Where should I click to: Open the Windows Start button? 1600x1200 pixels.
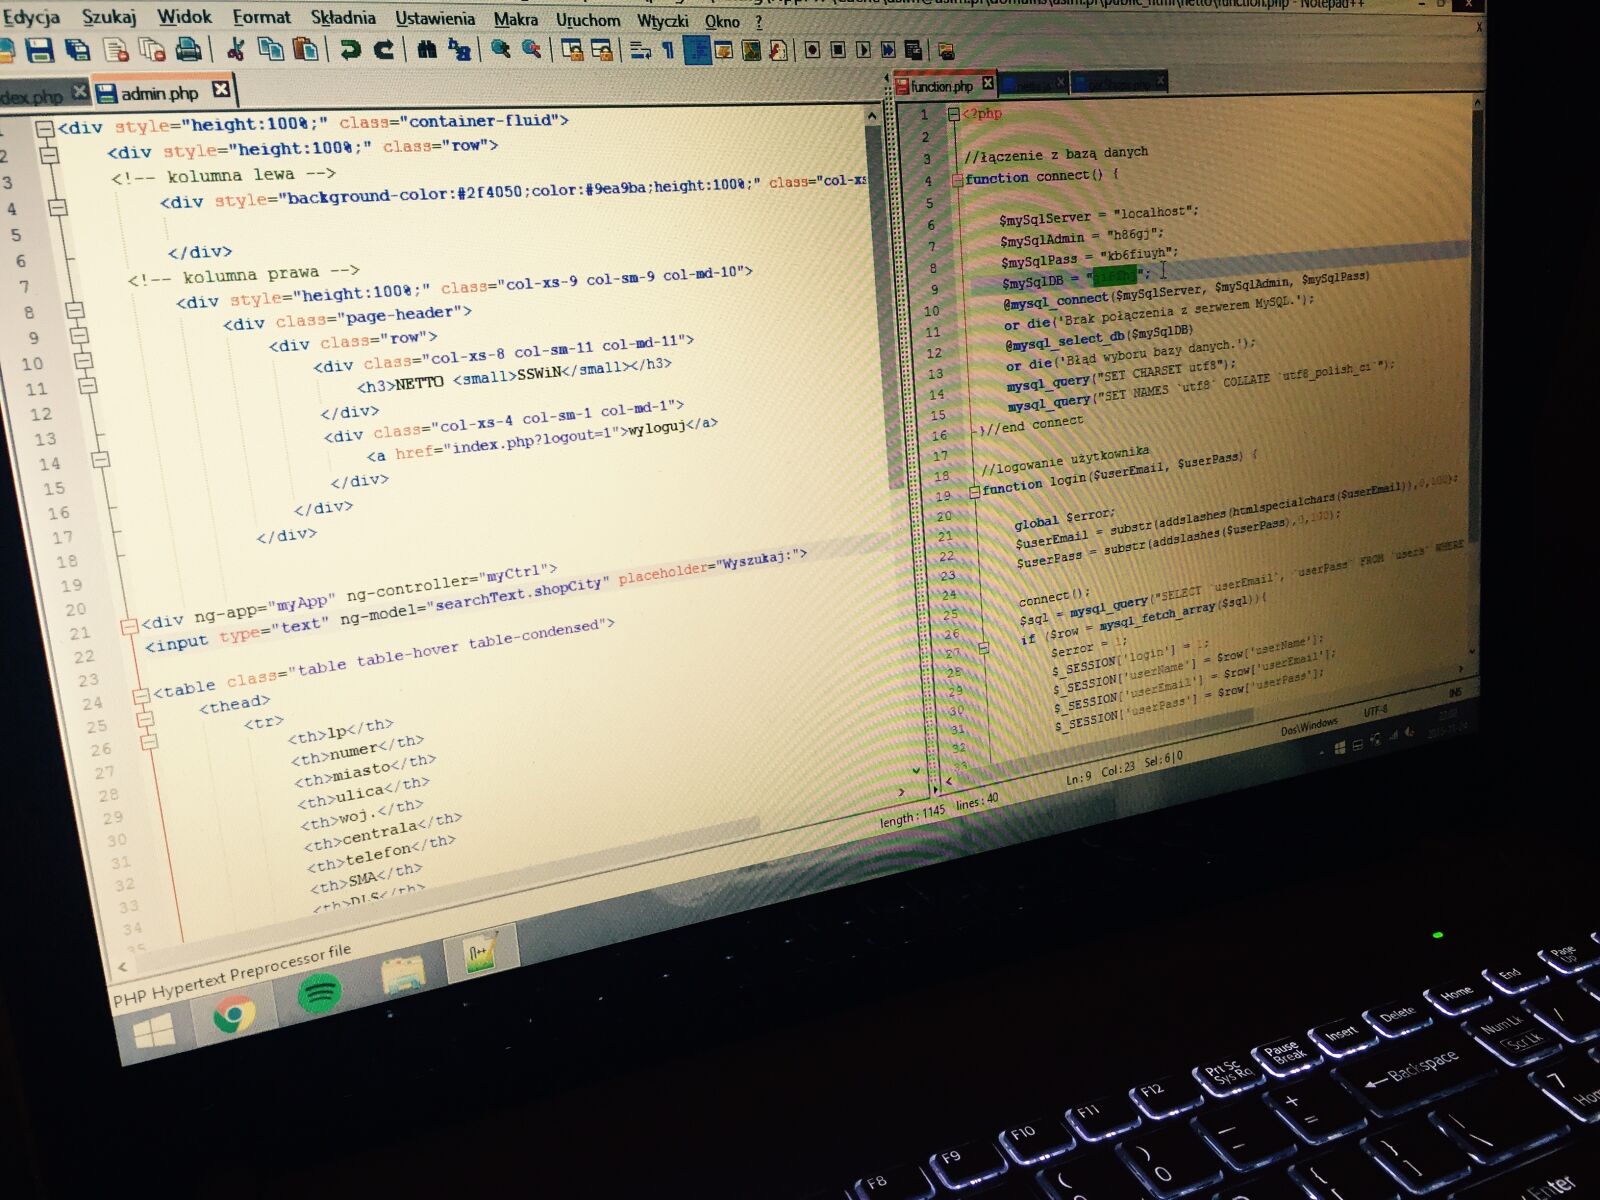[154, 1033]
